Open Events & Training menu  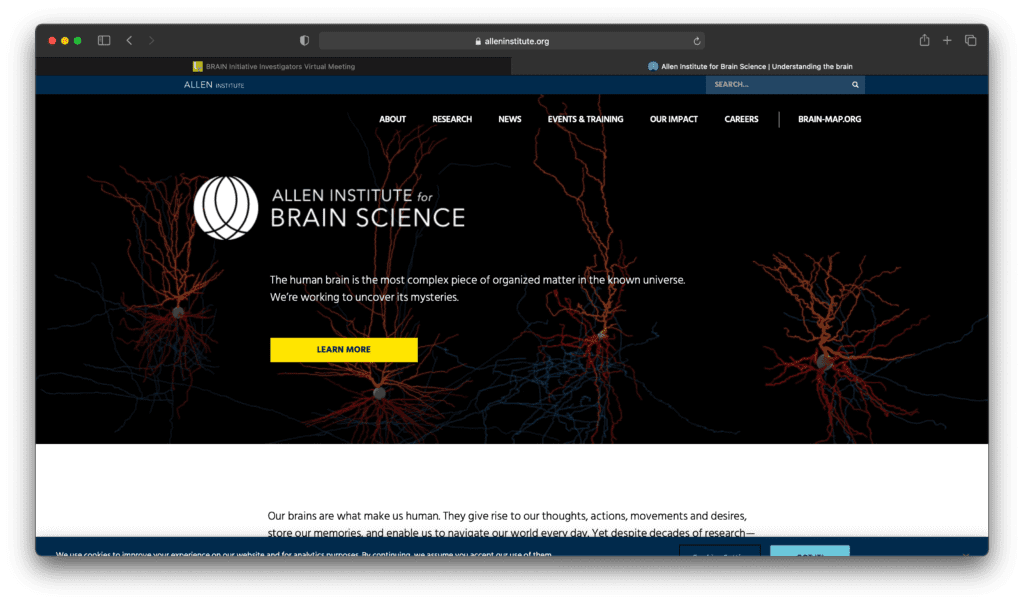[x=585, y=120]
